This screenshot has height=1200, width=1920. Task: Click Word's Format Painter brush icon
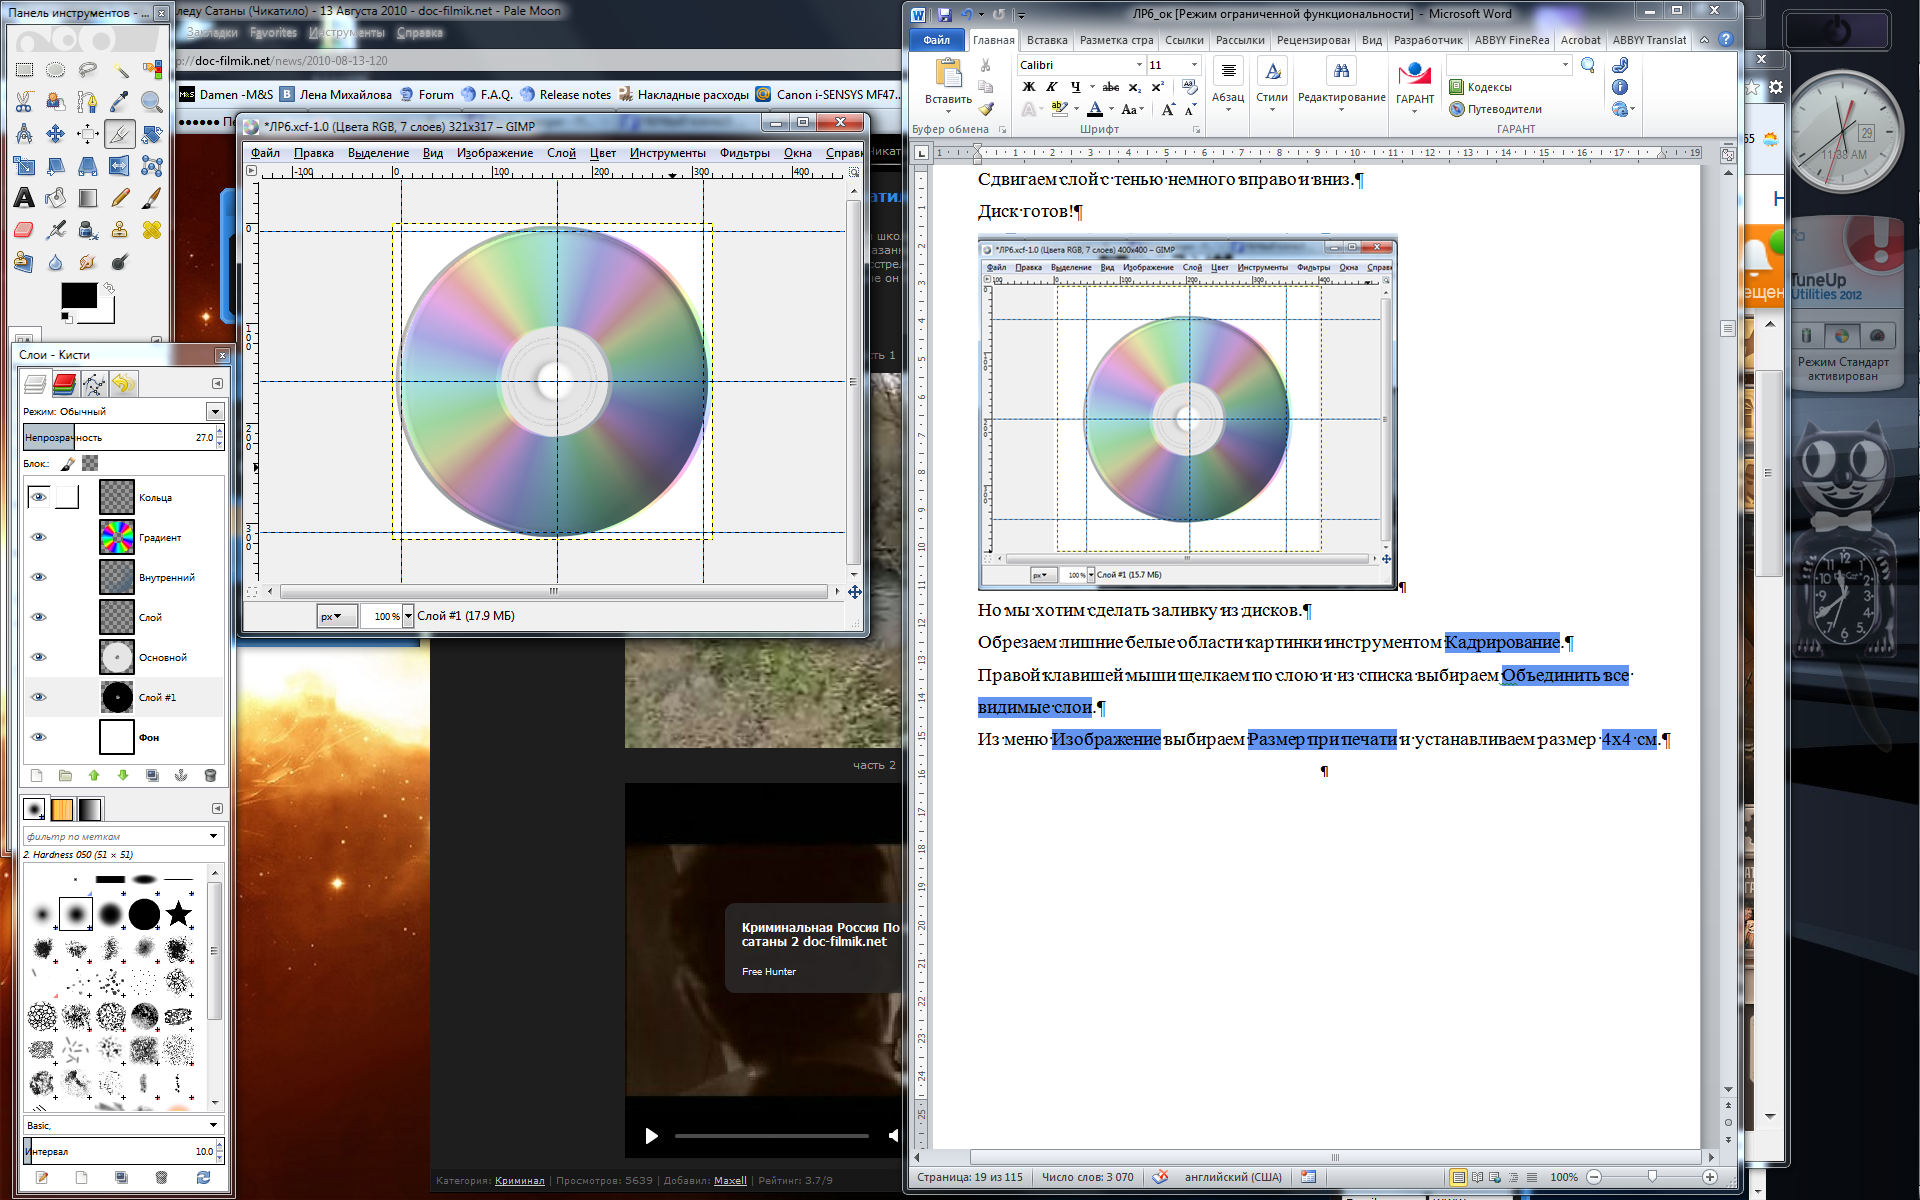[986, 109]
